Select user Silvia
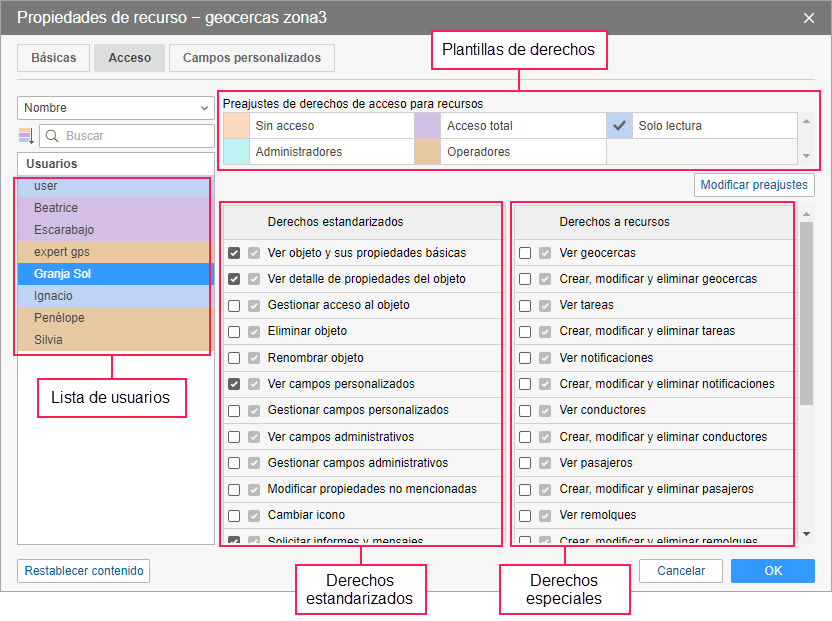 114,340
